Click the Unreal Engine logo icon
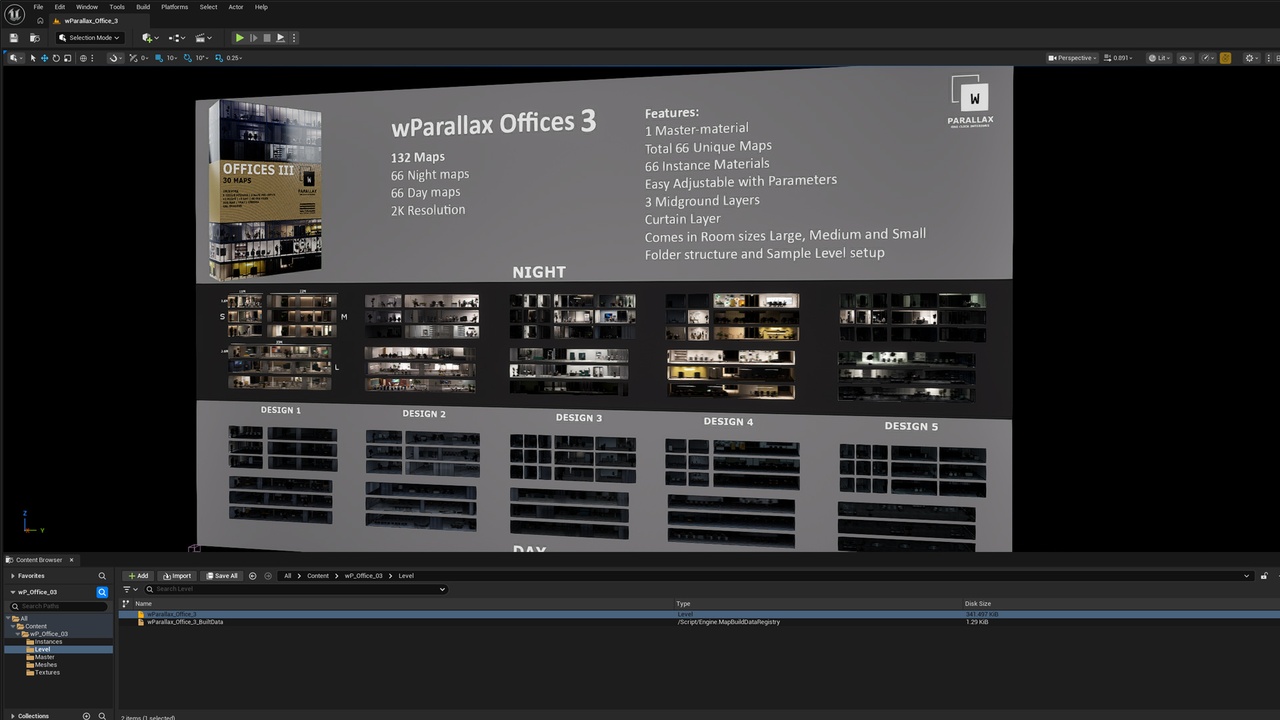This screenshot has height=720, width=1280. click(14, 14)
